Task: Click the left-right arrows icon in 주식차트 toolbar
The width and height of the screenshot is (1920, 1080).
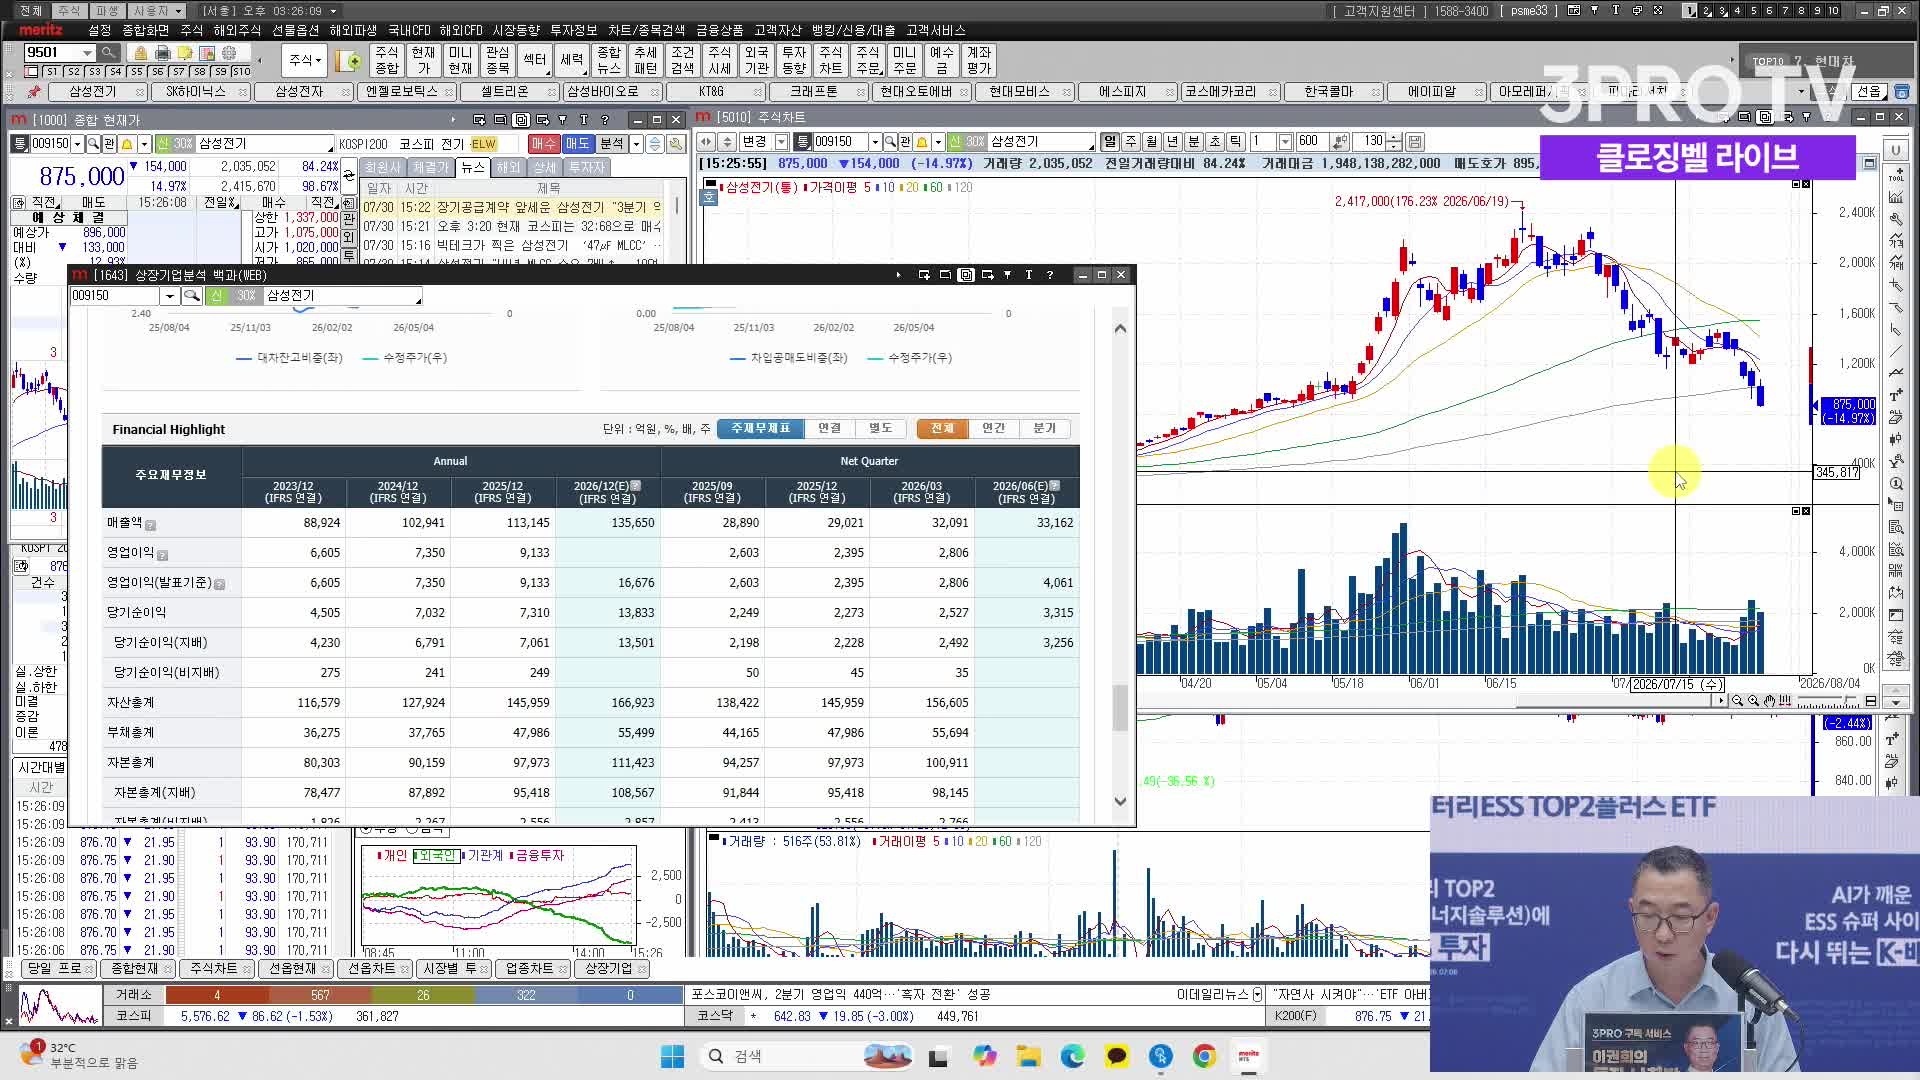Action: (706, 142)
